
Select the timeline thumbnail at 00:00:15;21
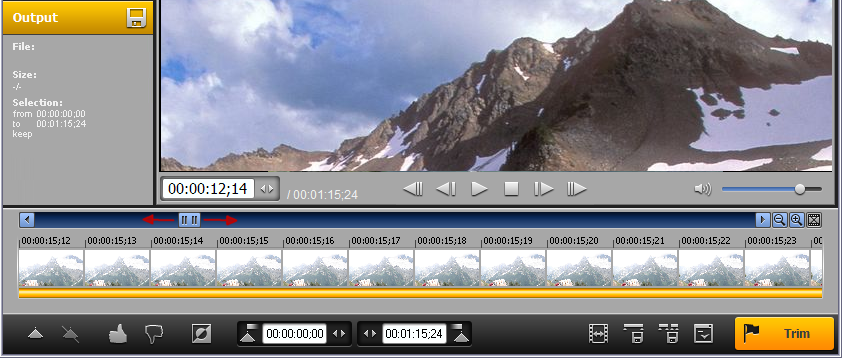646,267
